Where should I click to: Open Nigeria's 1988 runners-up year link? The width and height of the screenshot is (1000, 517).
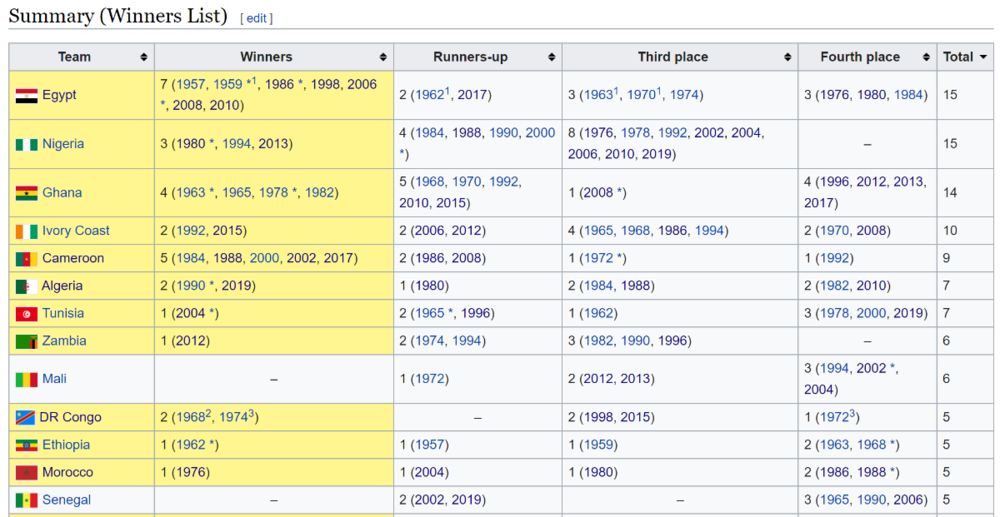466,133
